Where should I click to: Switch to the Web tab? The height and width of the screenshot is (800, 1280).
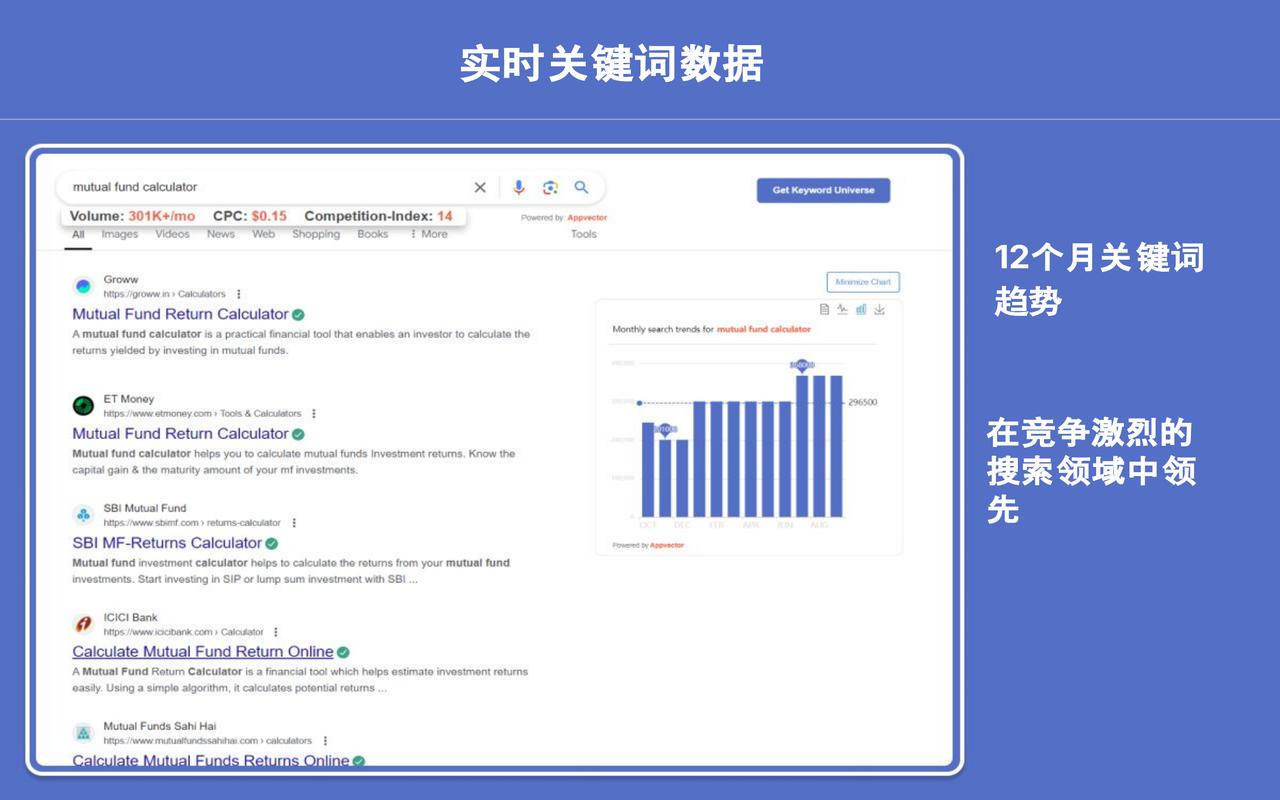click(263, 234)
